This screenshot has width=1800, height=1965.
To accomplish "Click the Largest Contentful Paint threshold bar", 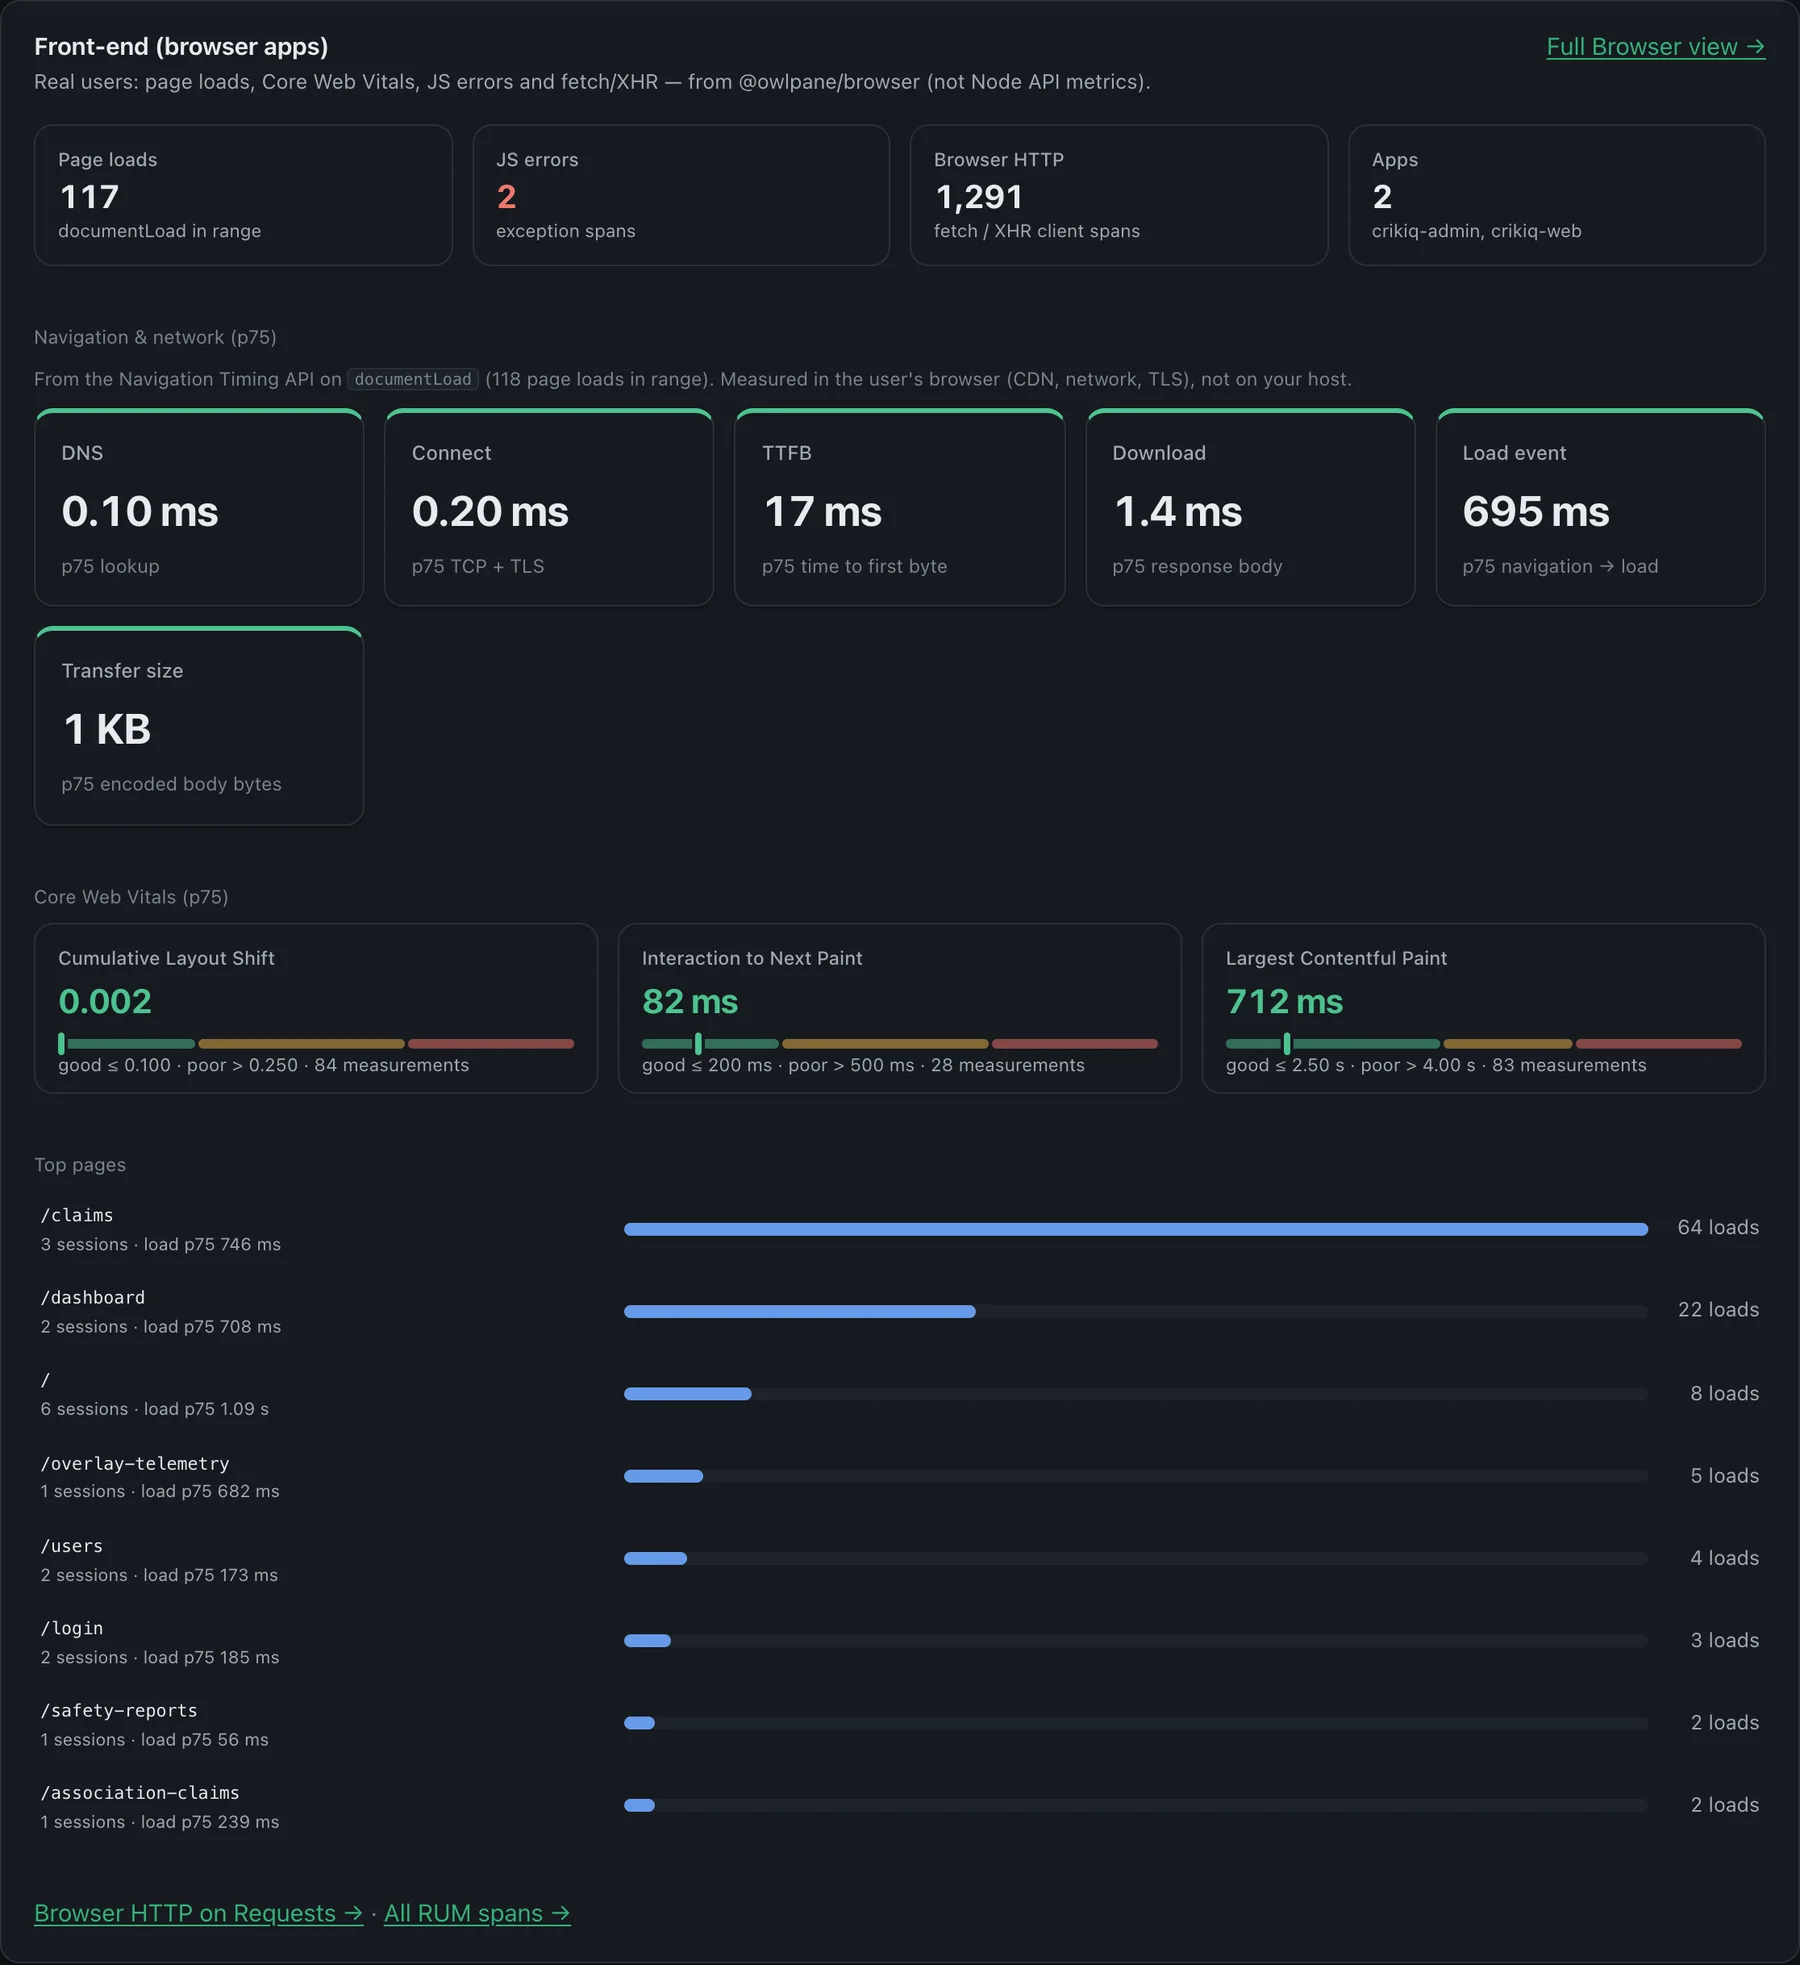I will (x=1484, y=1043).
